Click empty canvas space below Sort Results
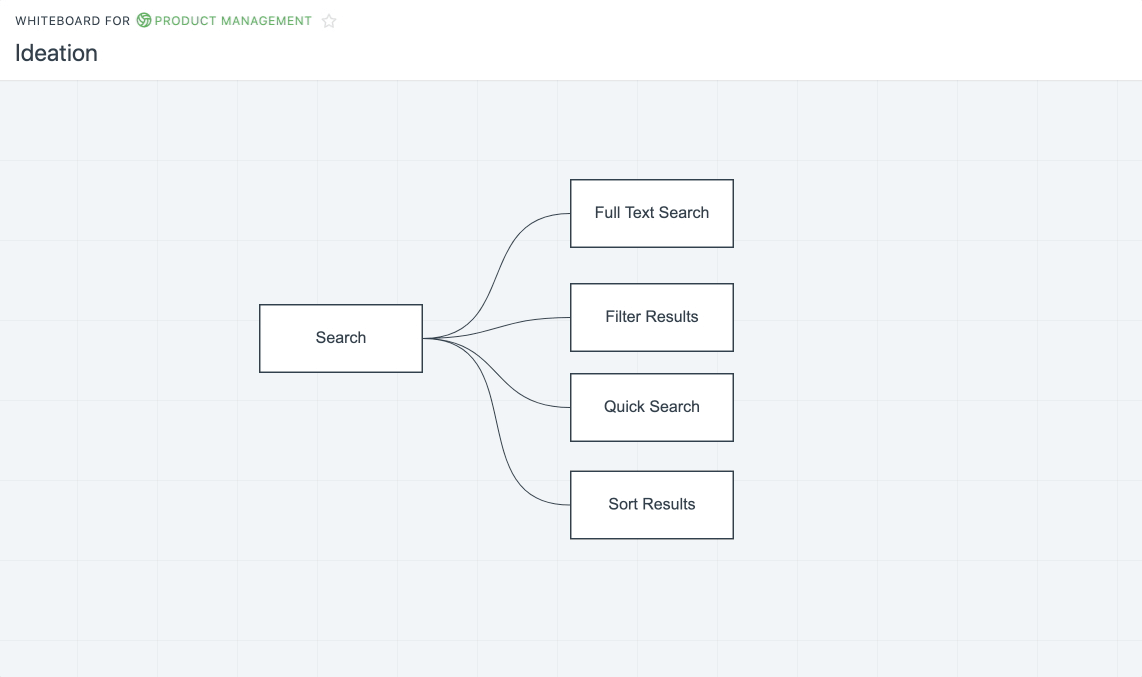 pos(651,600)
